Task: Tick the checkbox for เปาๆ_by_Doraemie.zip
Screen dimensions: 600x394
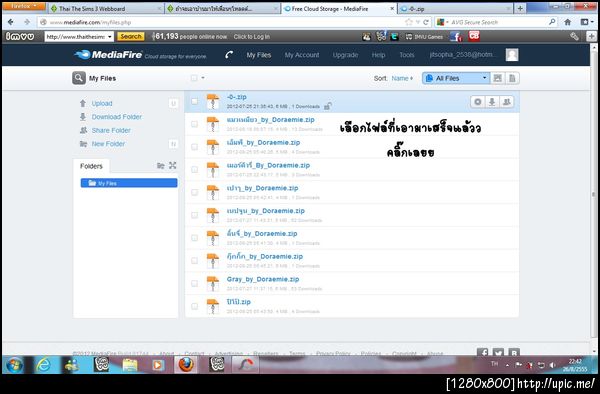Action: click(194, 192)
